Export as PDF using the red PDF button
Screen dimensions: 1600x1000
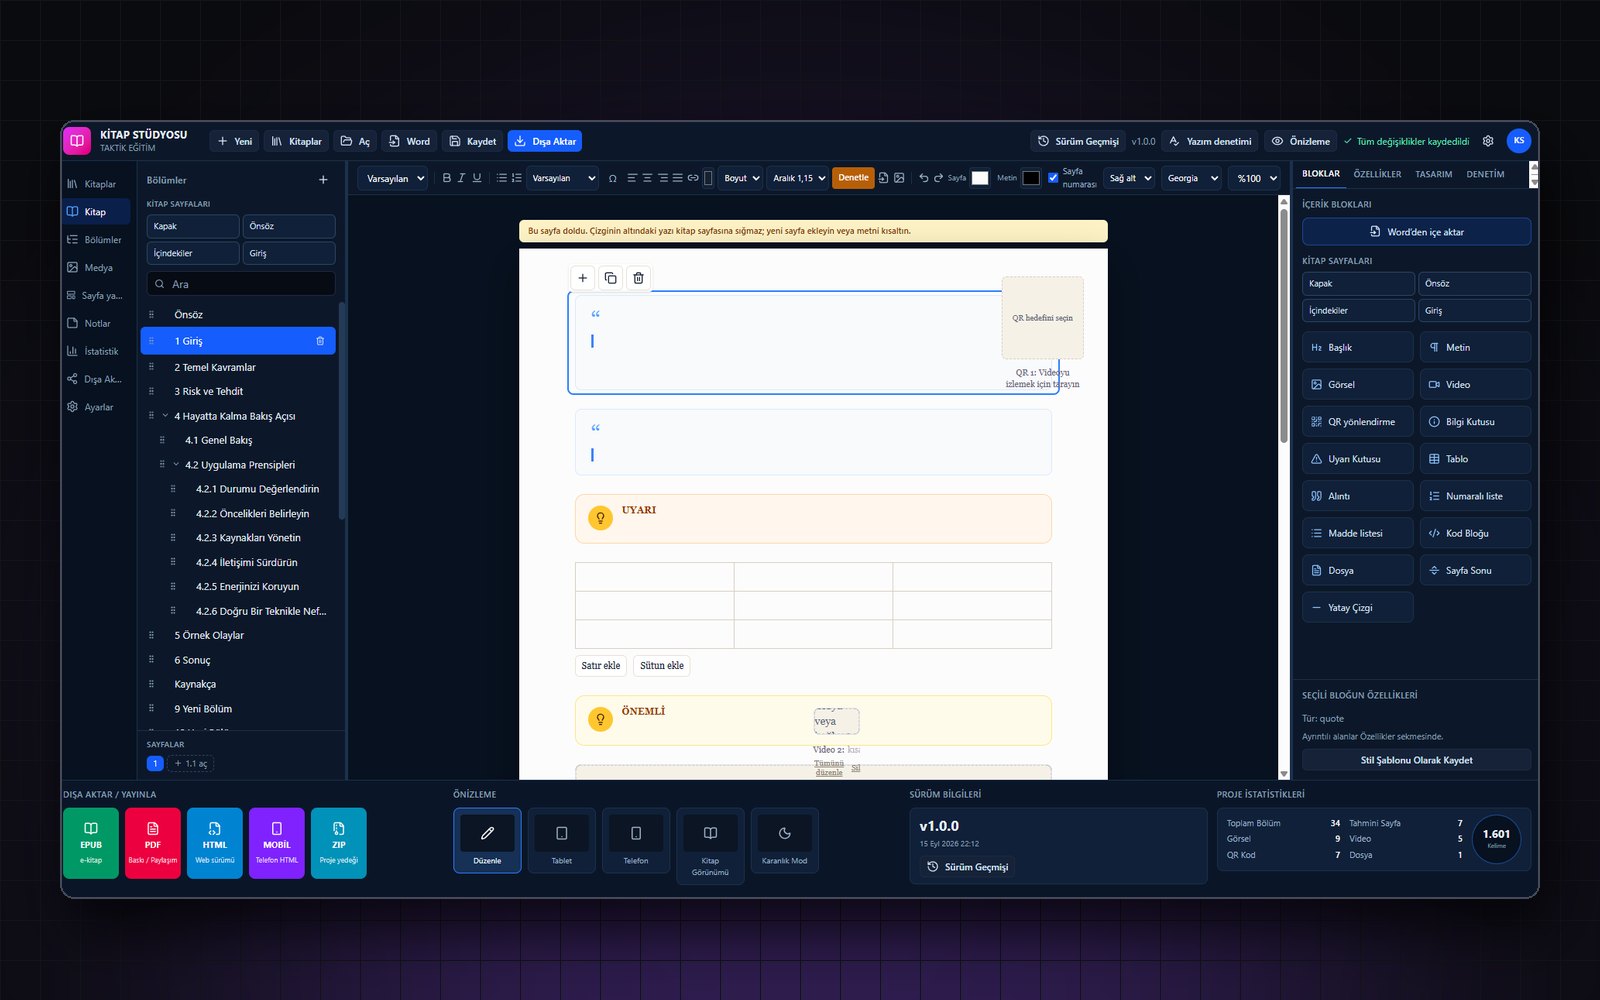click(x=152, y=843)
